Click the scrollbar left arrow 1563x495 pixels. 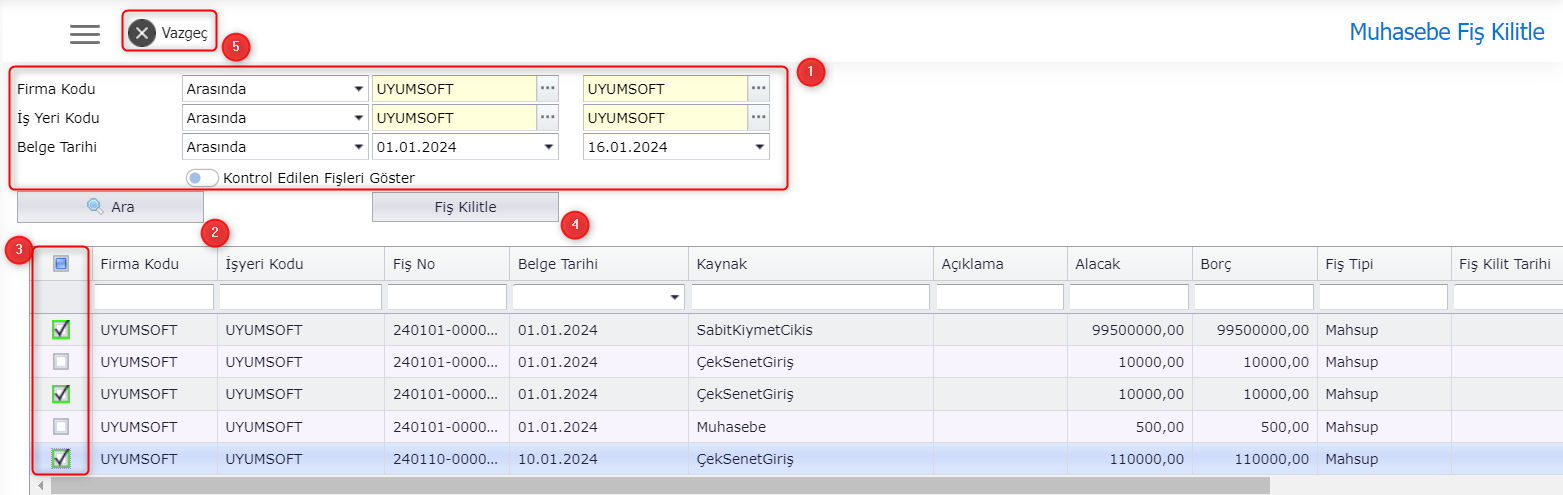(41, 485)
